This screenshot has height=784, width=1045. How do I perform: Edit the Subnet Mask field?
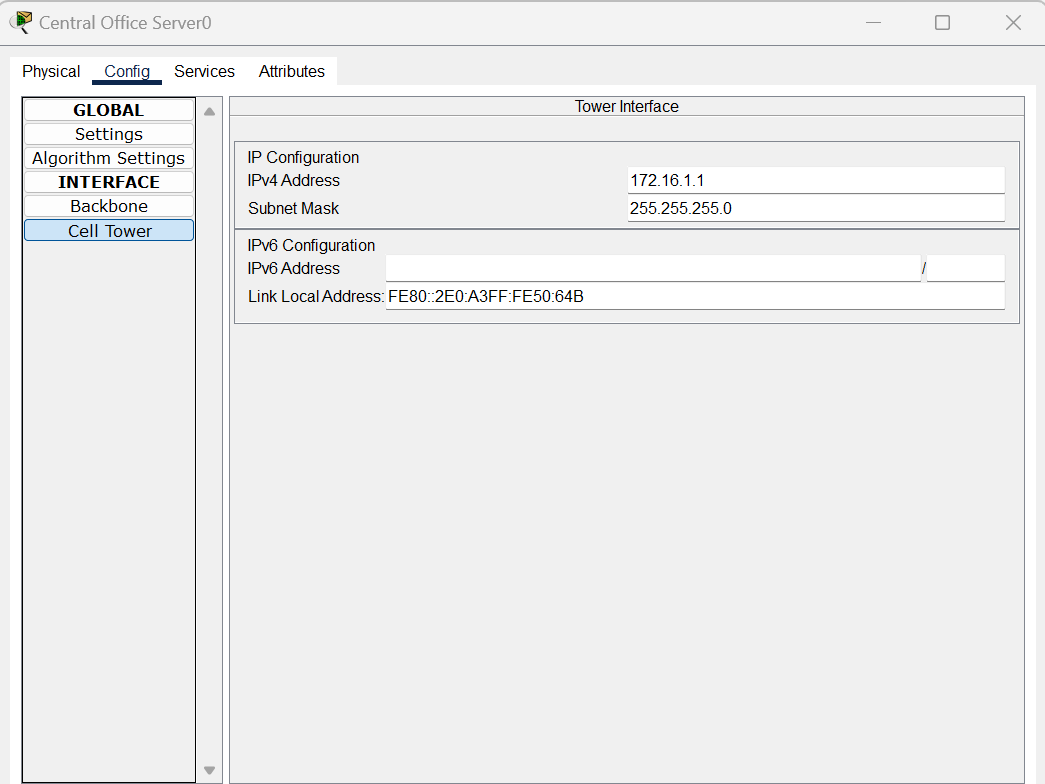click(x=816, y=209)
